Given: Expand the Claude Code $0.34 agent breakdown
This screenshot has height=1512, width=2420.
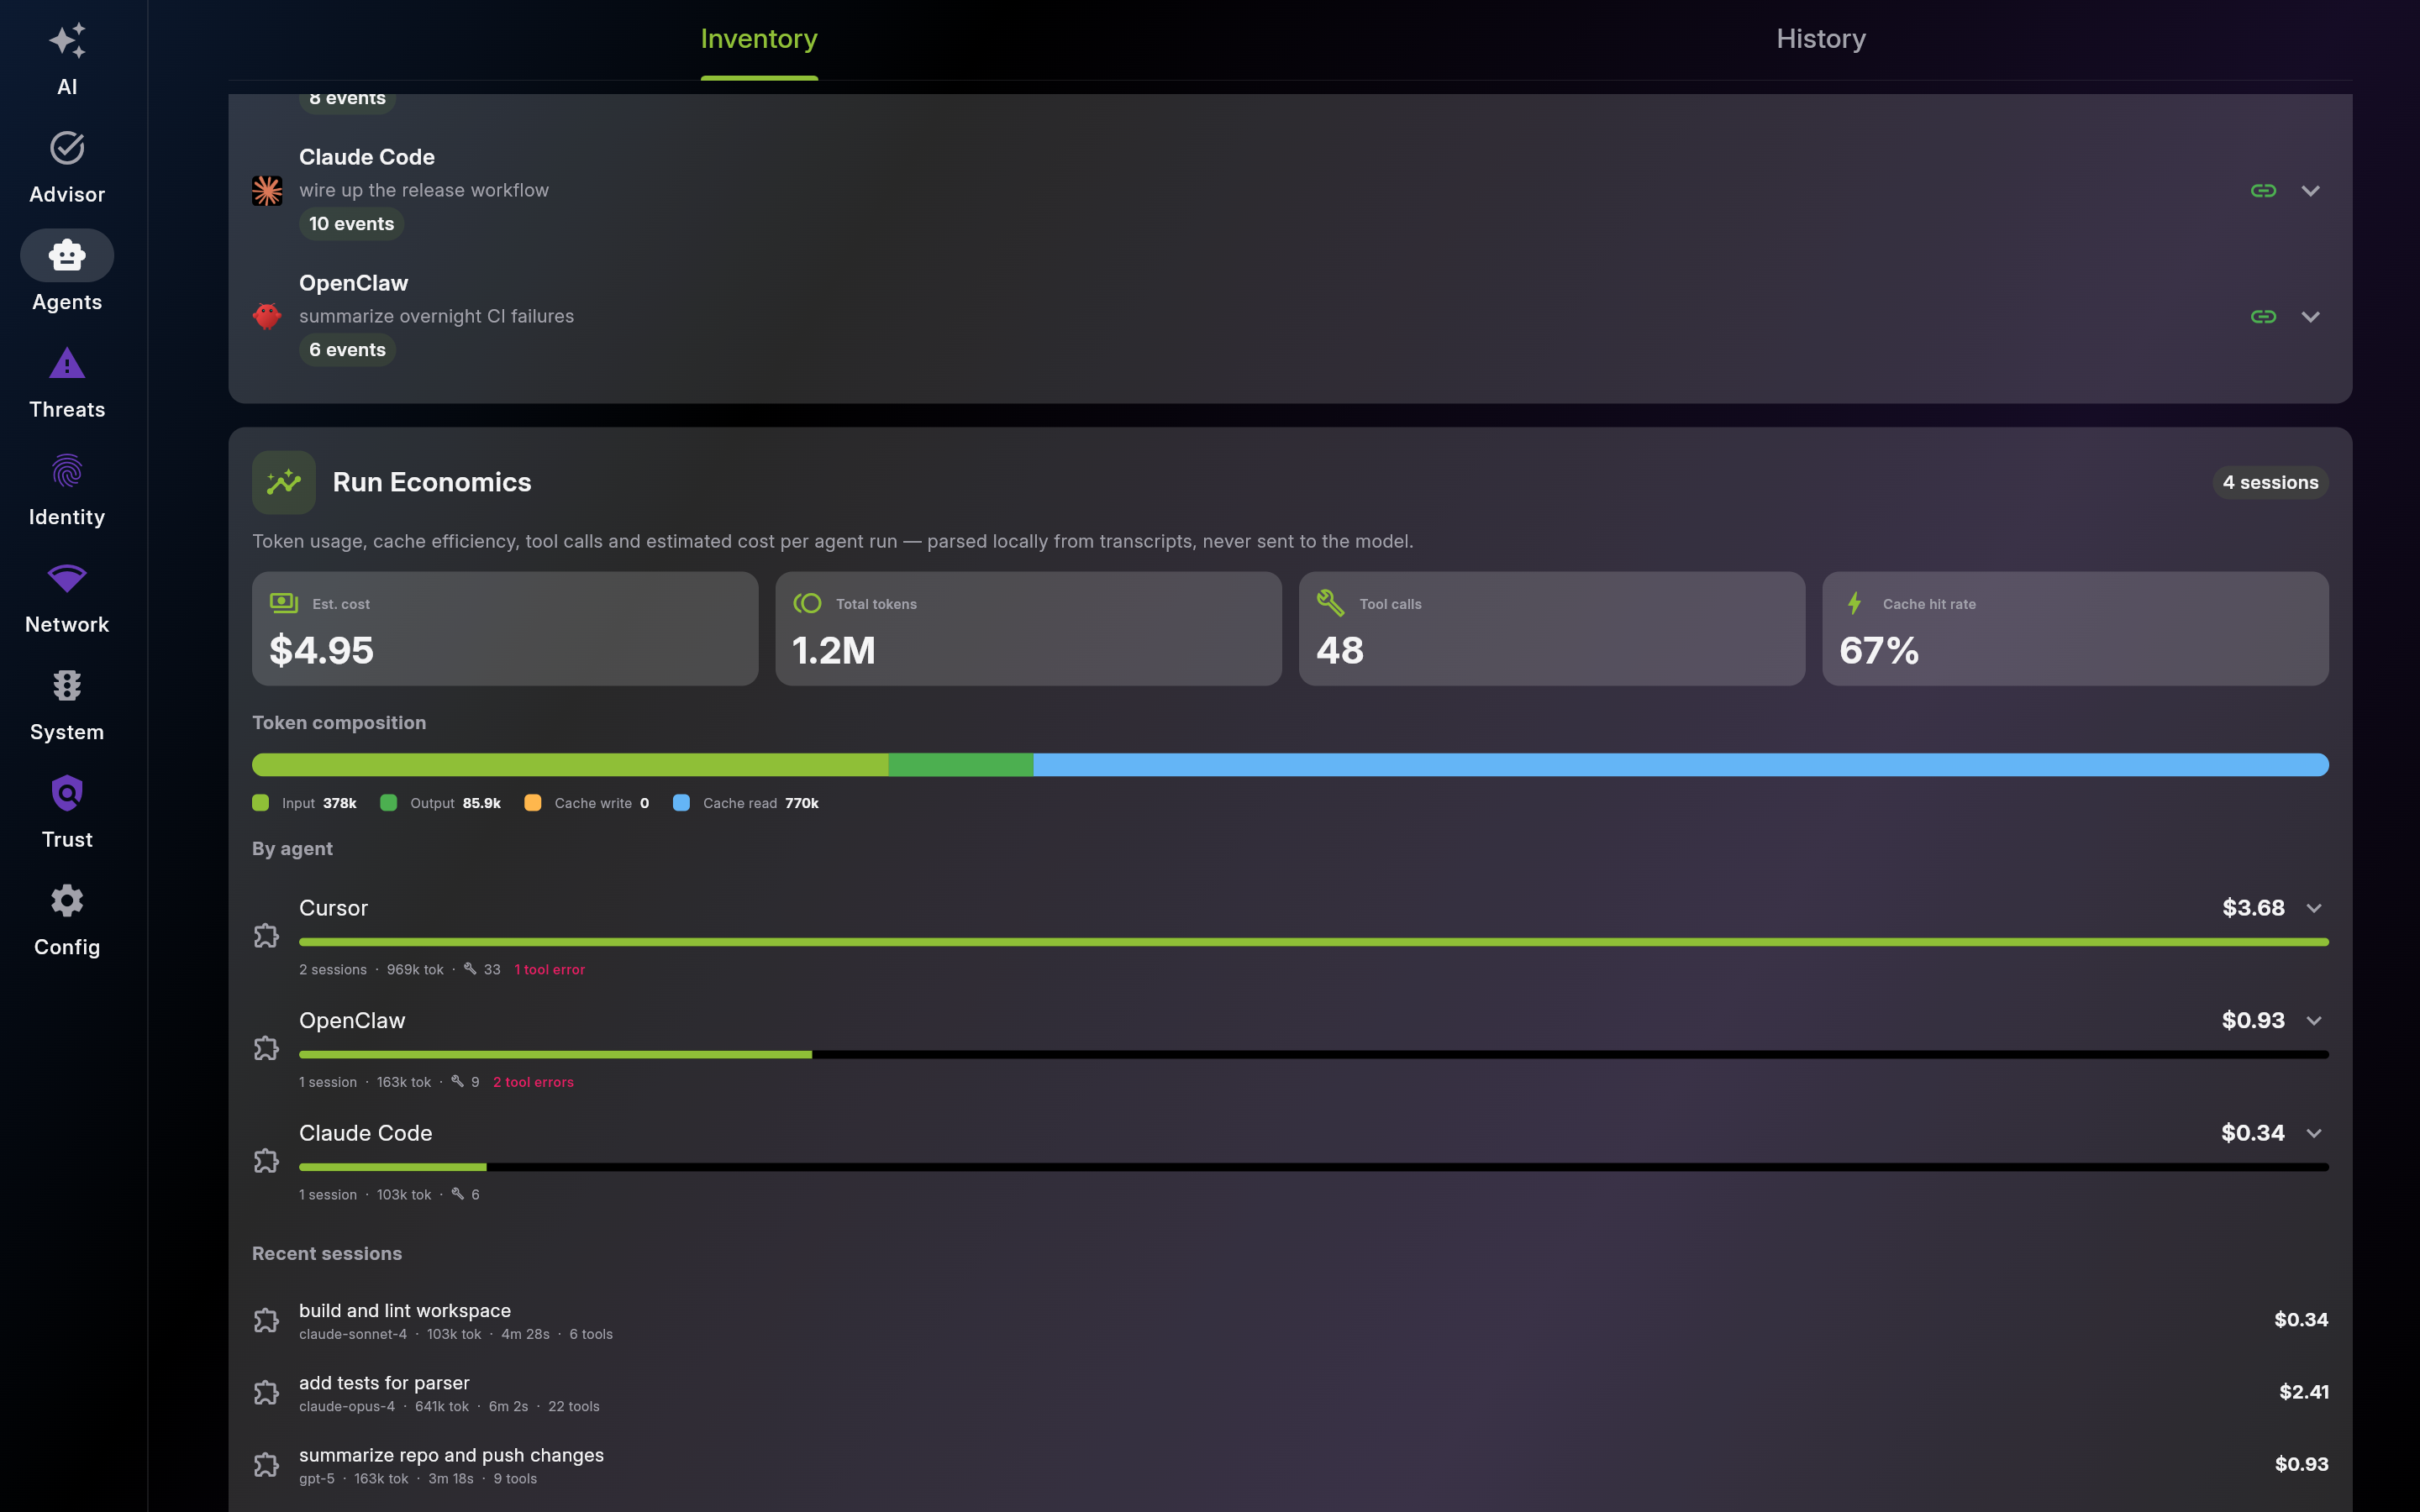Looking at the screenshot, I should (2314, 1133).
